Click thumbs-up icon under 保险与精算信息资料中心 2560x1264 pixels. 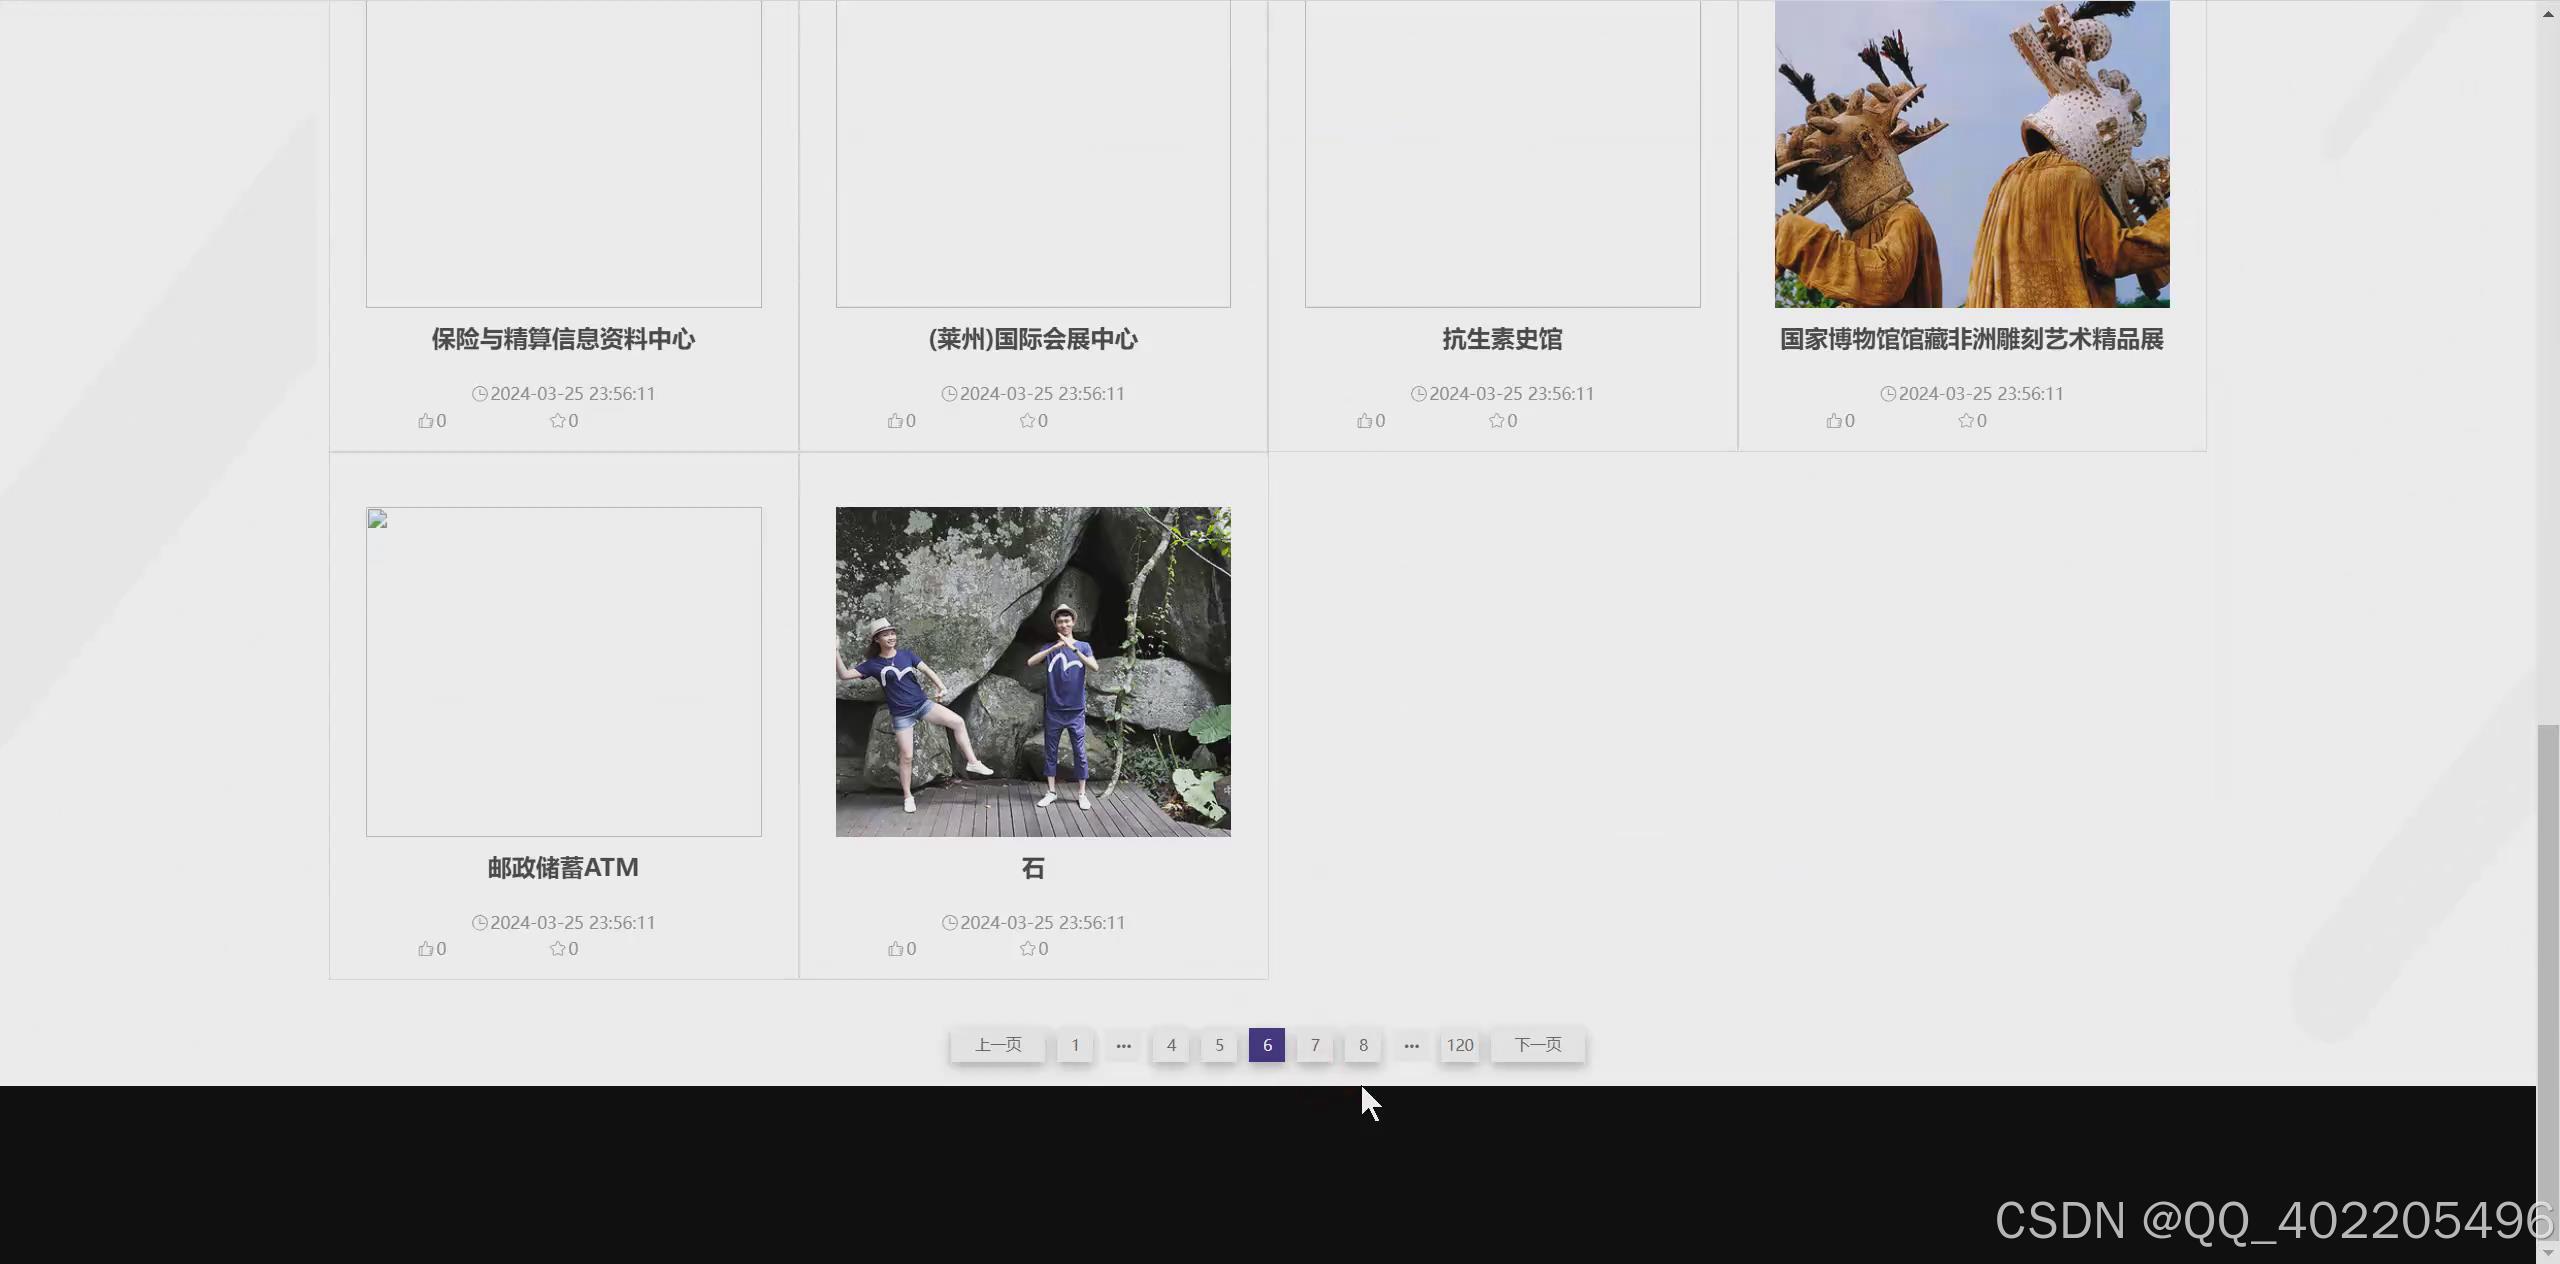point(426,421)
